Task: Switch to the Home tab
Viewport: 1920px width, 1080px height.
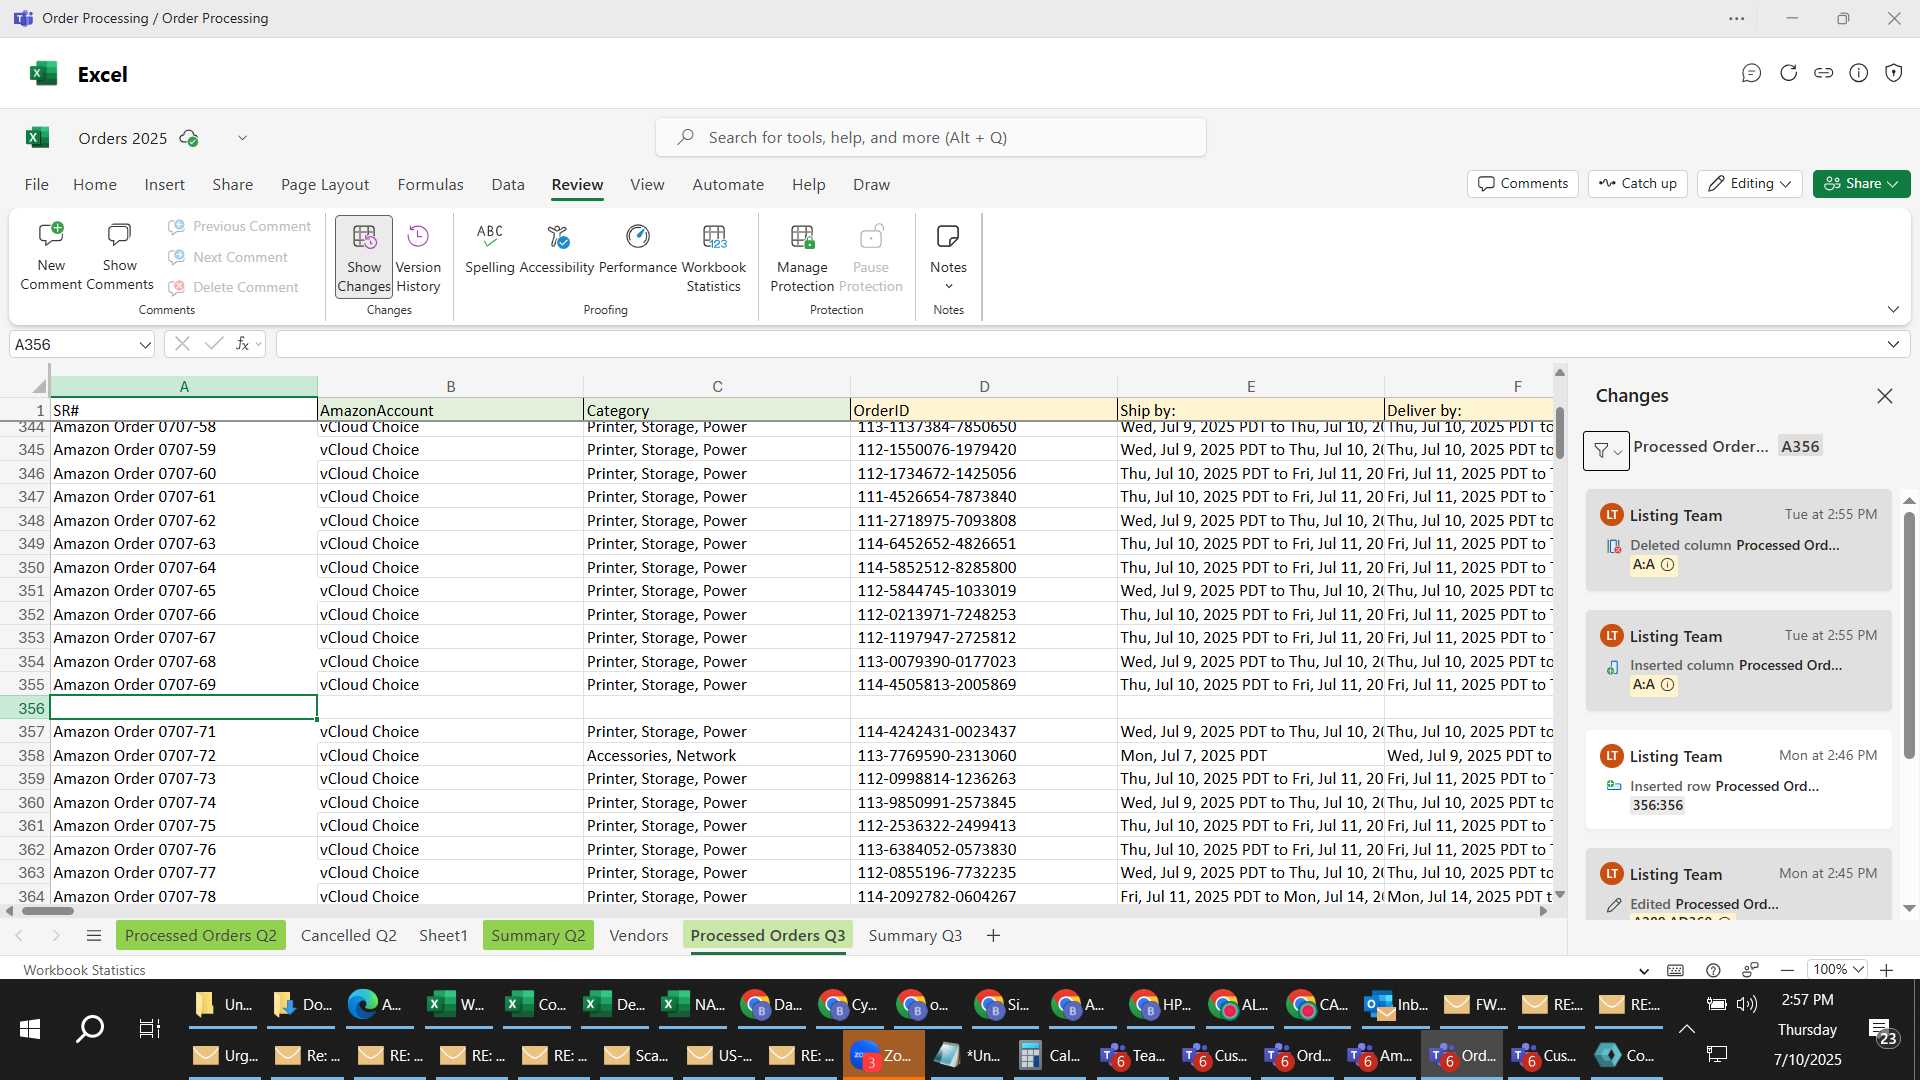Action: tap(95, 185)
